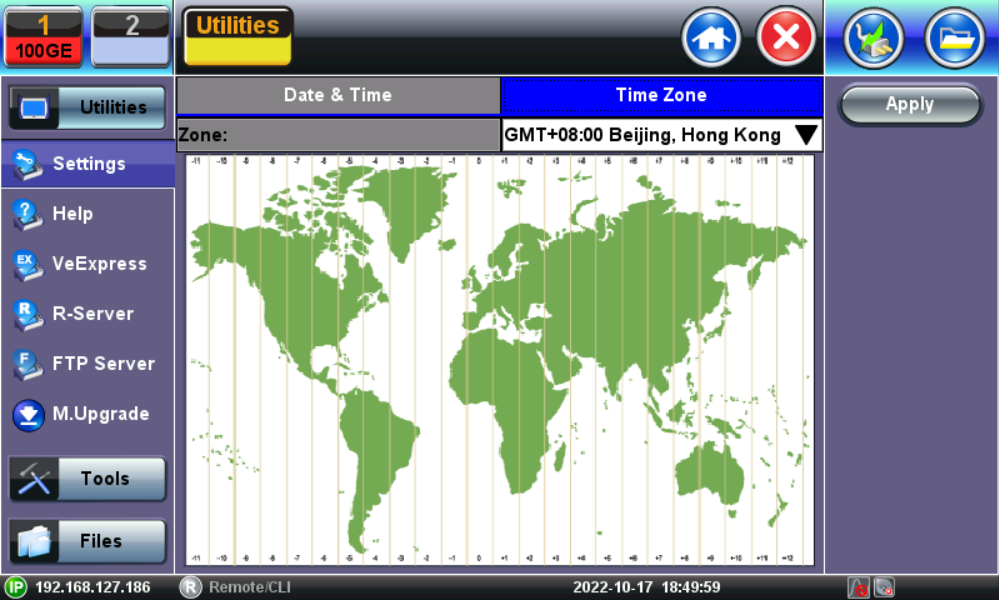This screenshot has height=600, width=999.
Task: Launch M.Upgrade from the sidebar
Action: [87, 414]
